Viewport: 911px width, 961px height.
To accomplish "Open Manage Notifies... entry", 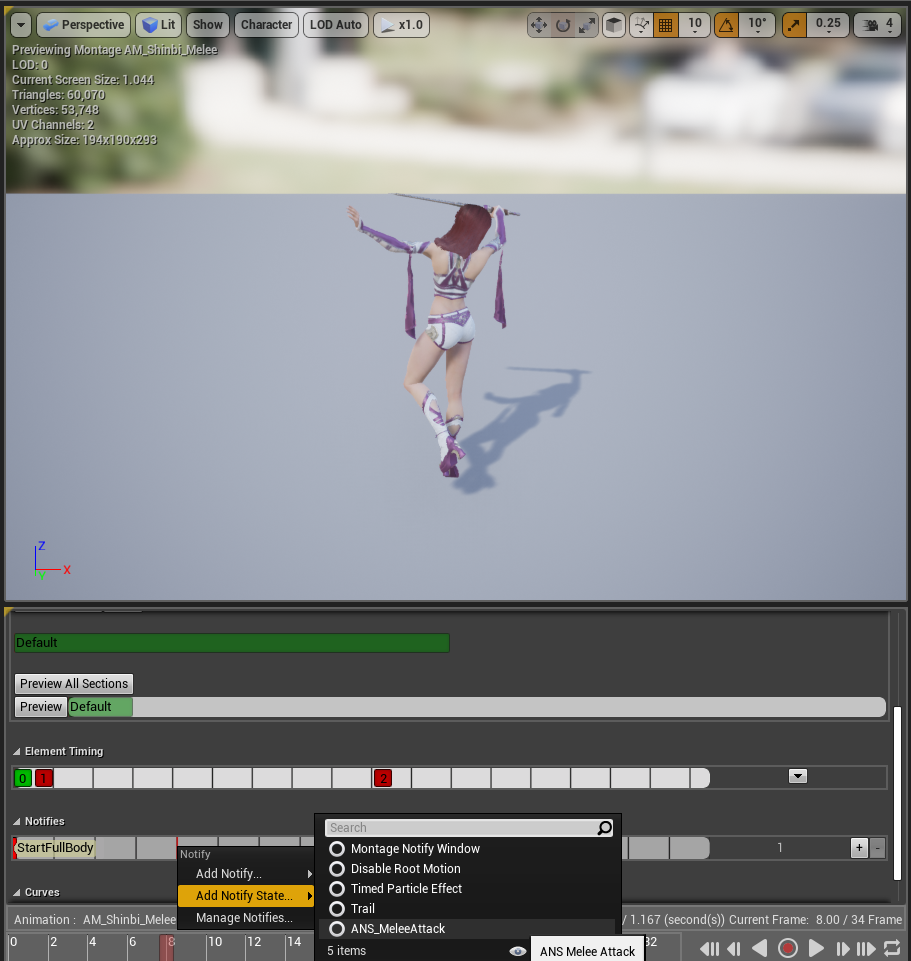I will coord(246,917).
